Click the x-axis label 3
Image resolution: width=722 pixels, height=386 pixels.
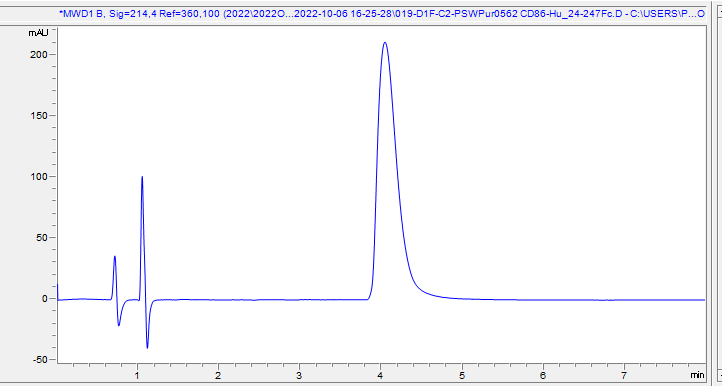coord(299,375)
